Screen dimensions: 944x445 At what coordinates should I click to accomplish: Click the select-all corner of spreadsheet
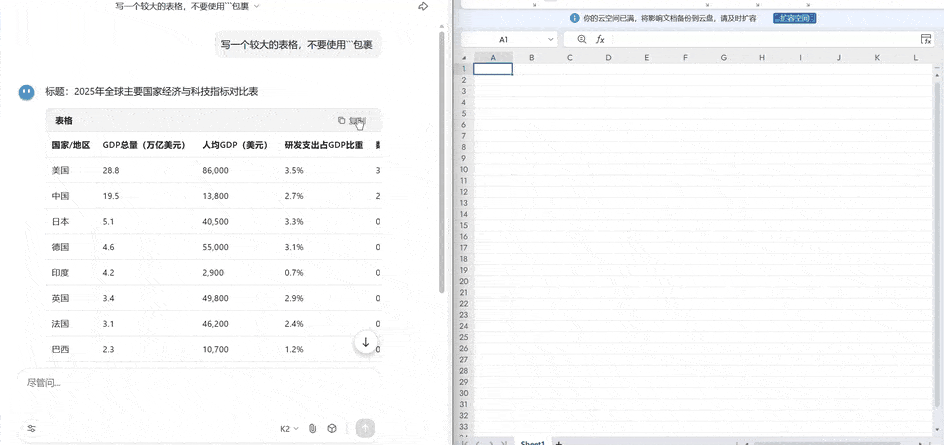pyautogui.click(x=464, y=58)
